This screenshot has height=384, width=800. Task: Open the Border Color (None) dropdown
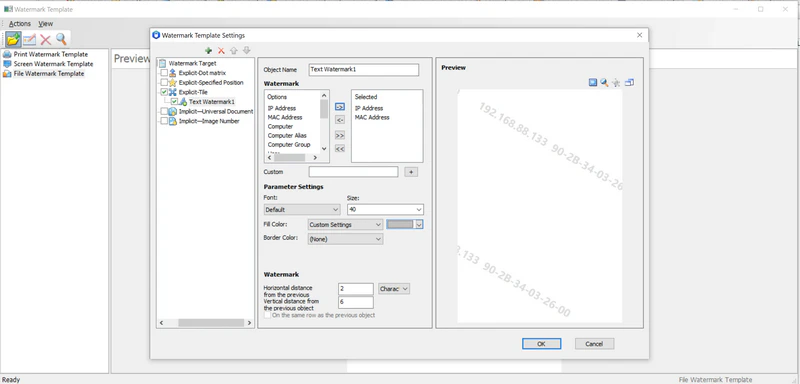(x=345, y=239)
